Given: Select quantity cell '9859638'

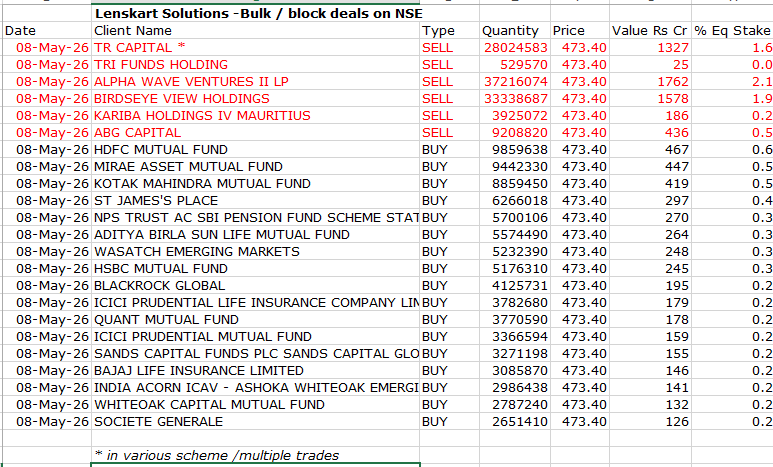Looking at the screenshot, I should pos(515,150).
